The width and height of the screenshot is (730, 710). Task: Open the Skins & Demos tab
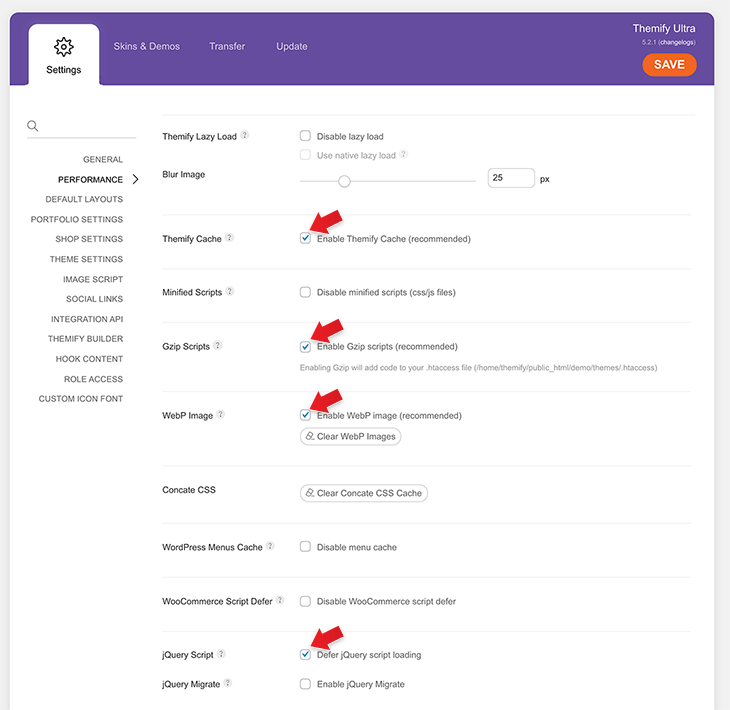147,46
